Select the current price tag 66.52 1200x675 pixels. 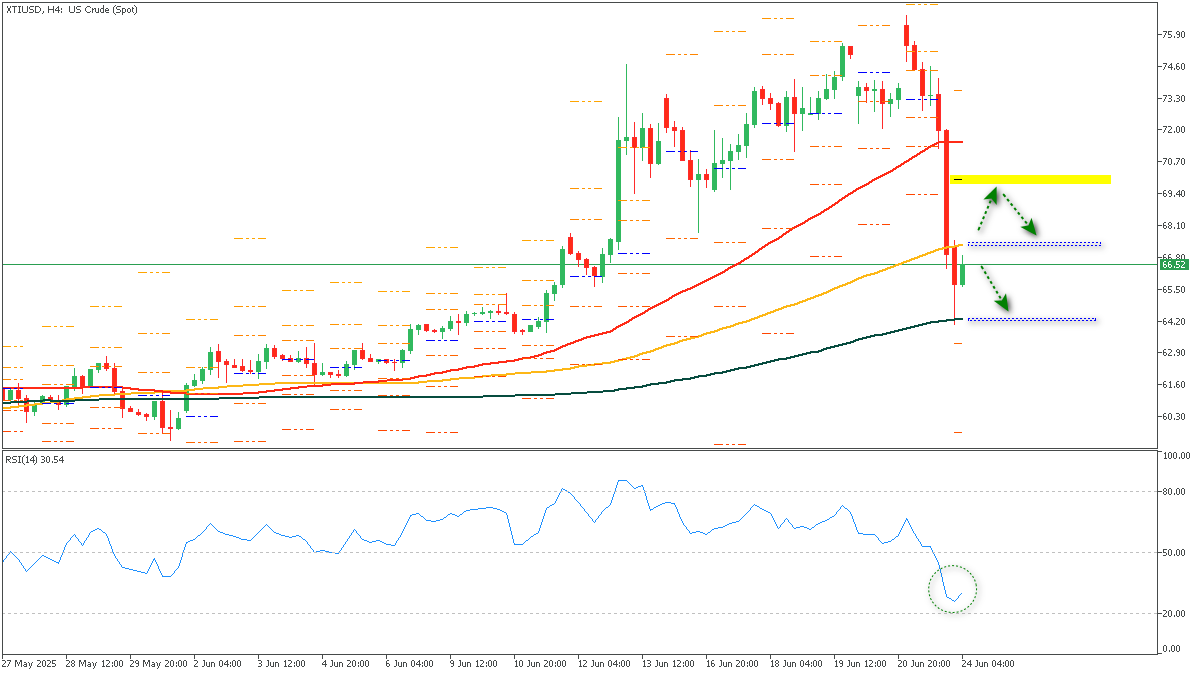point(1174,265)
